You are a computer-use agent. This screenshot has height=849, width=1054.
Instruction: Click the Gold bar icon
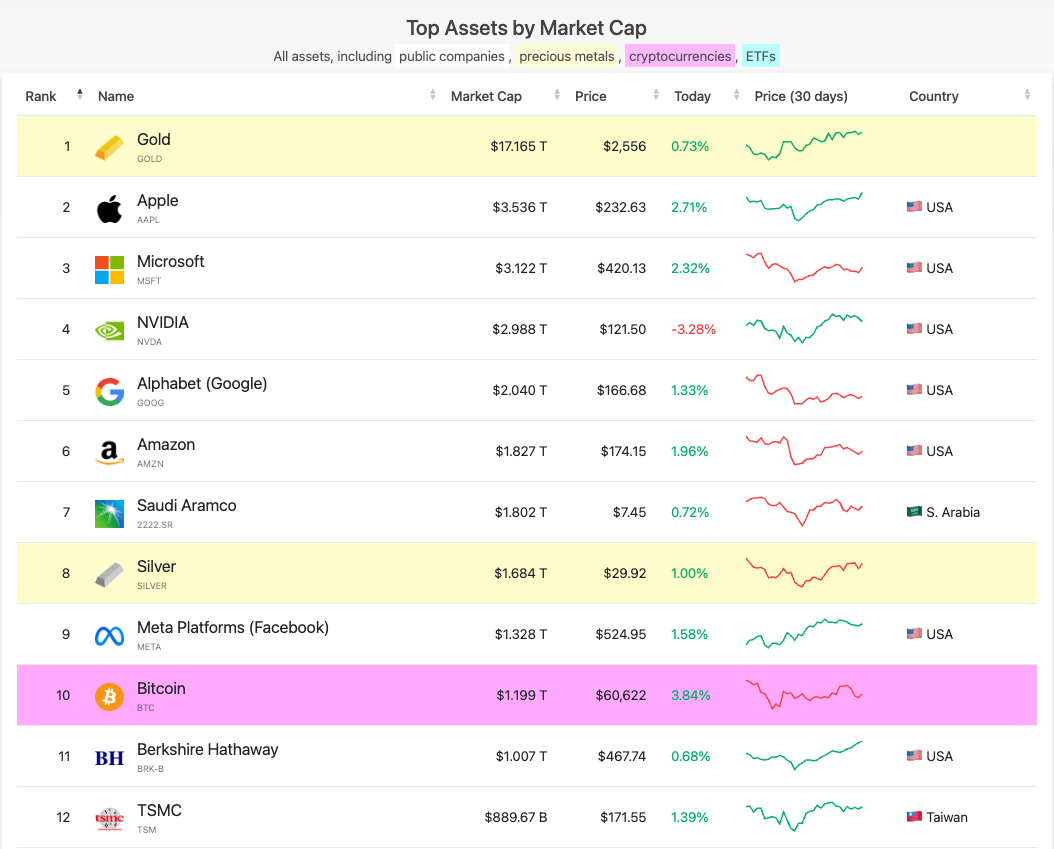tap(109, 147)
